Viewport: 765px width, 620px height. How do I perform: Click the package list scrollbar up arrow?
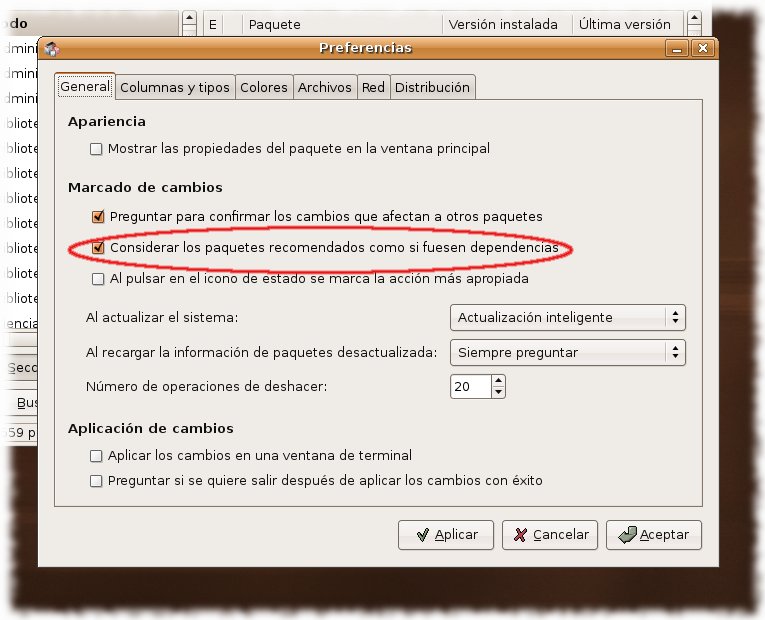point(694,20)
